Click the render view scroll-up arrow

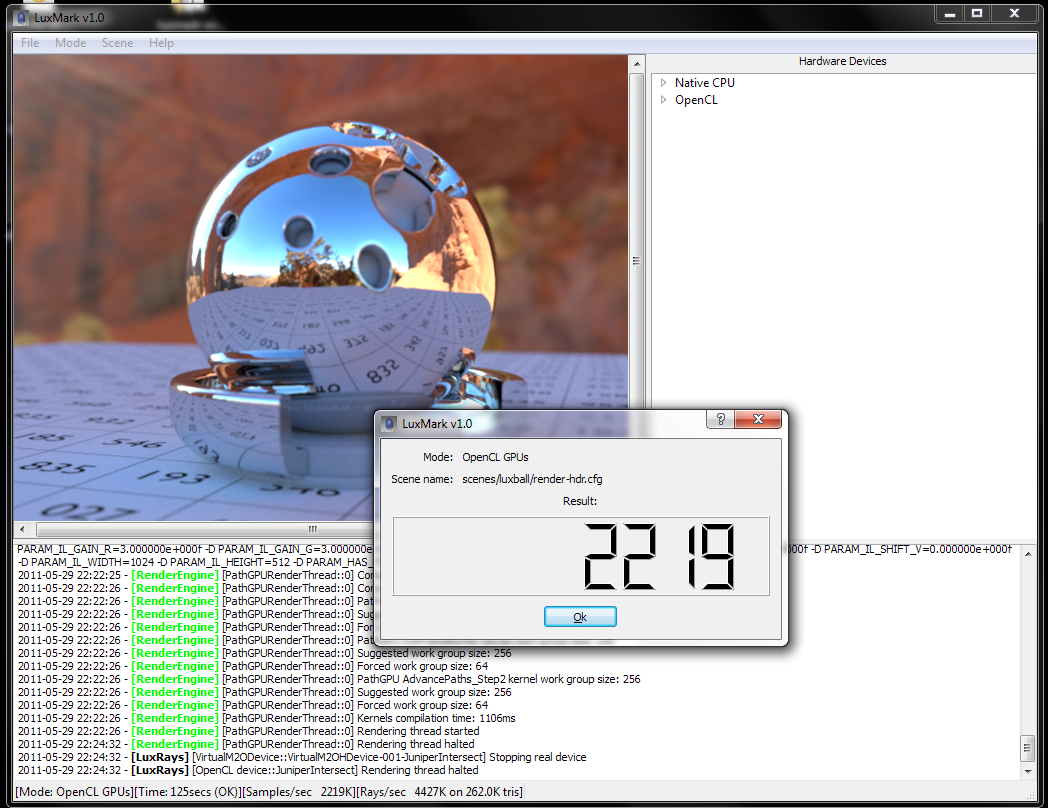[637, 64]
